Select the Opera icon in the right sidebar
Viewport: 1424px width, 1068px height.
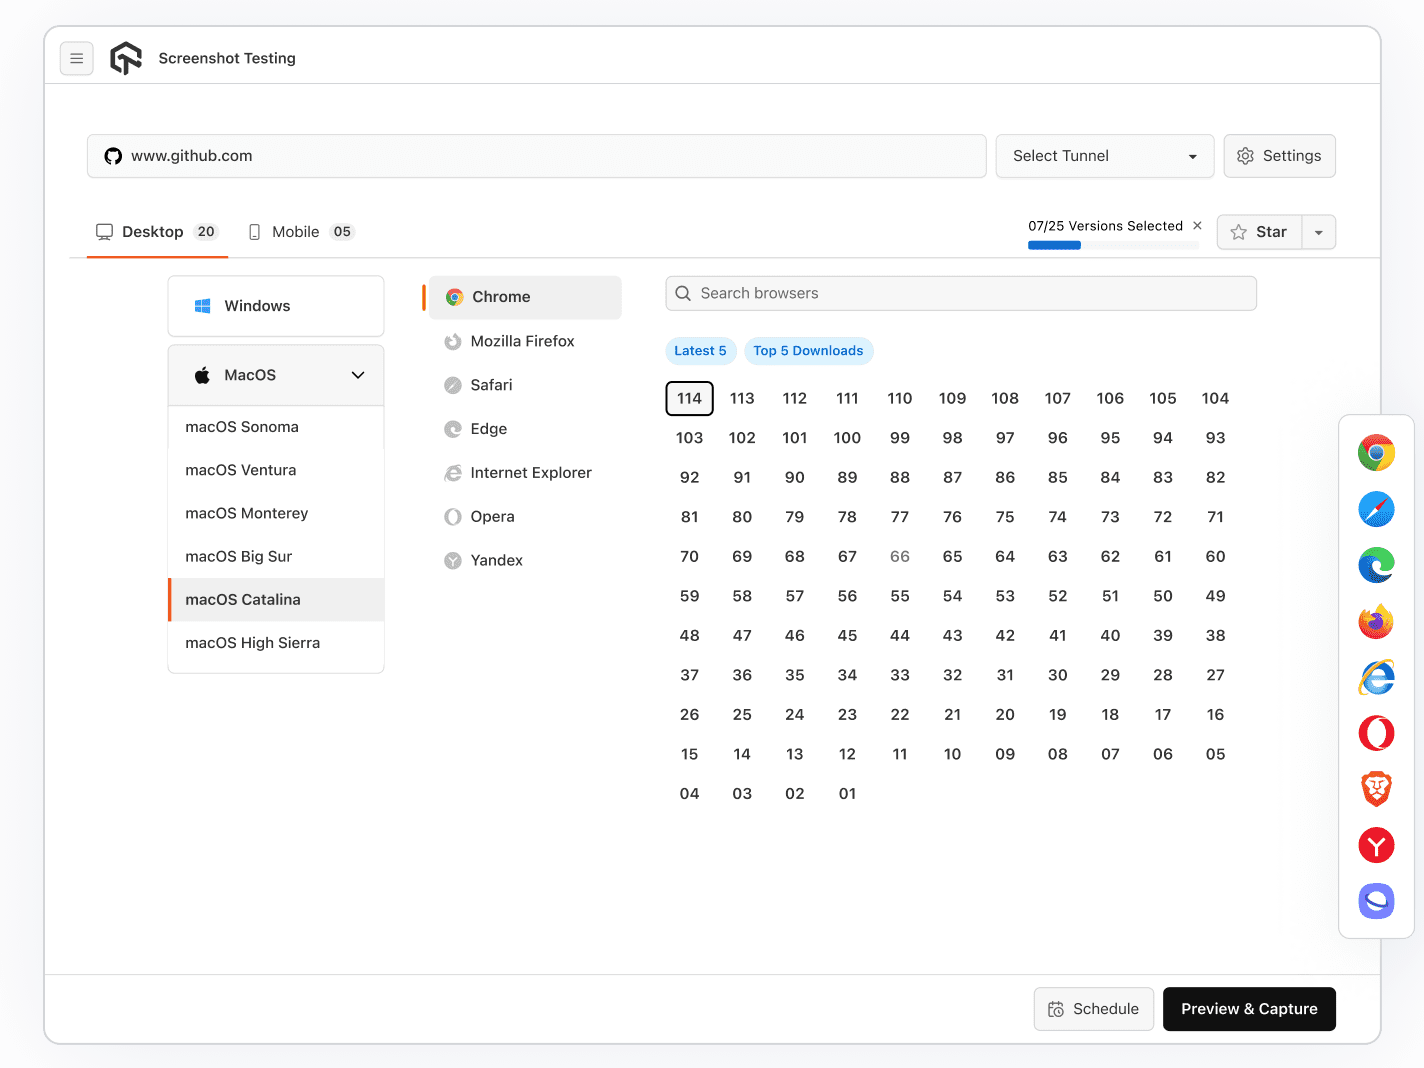1376,733
